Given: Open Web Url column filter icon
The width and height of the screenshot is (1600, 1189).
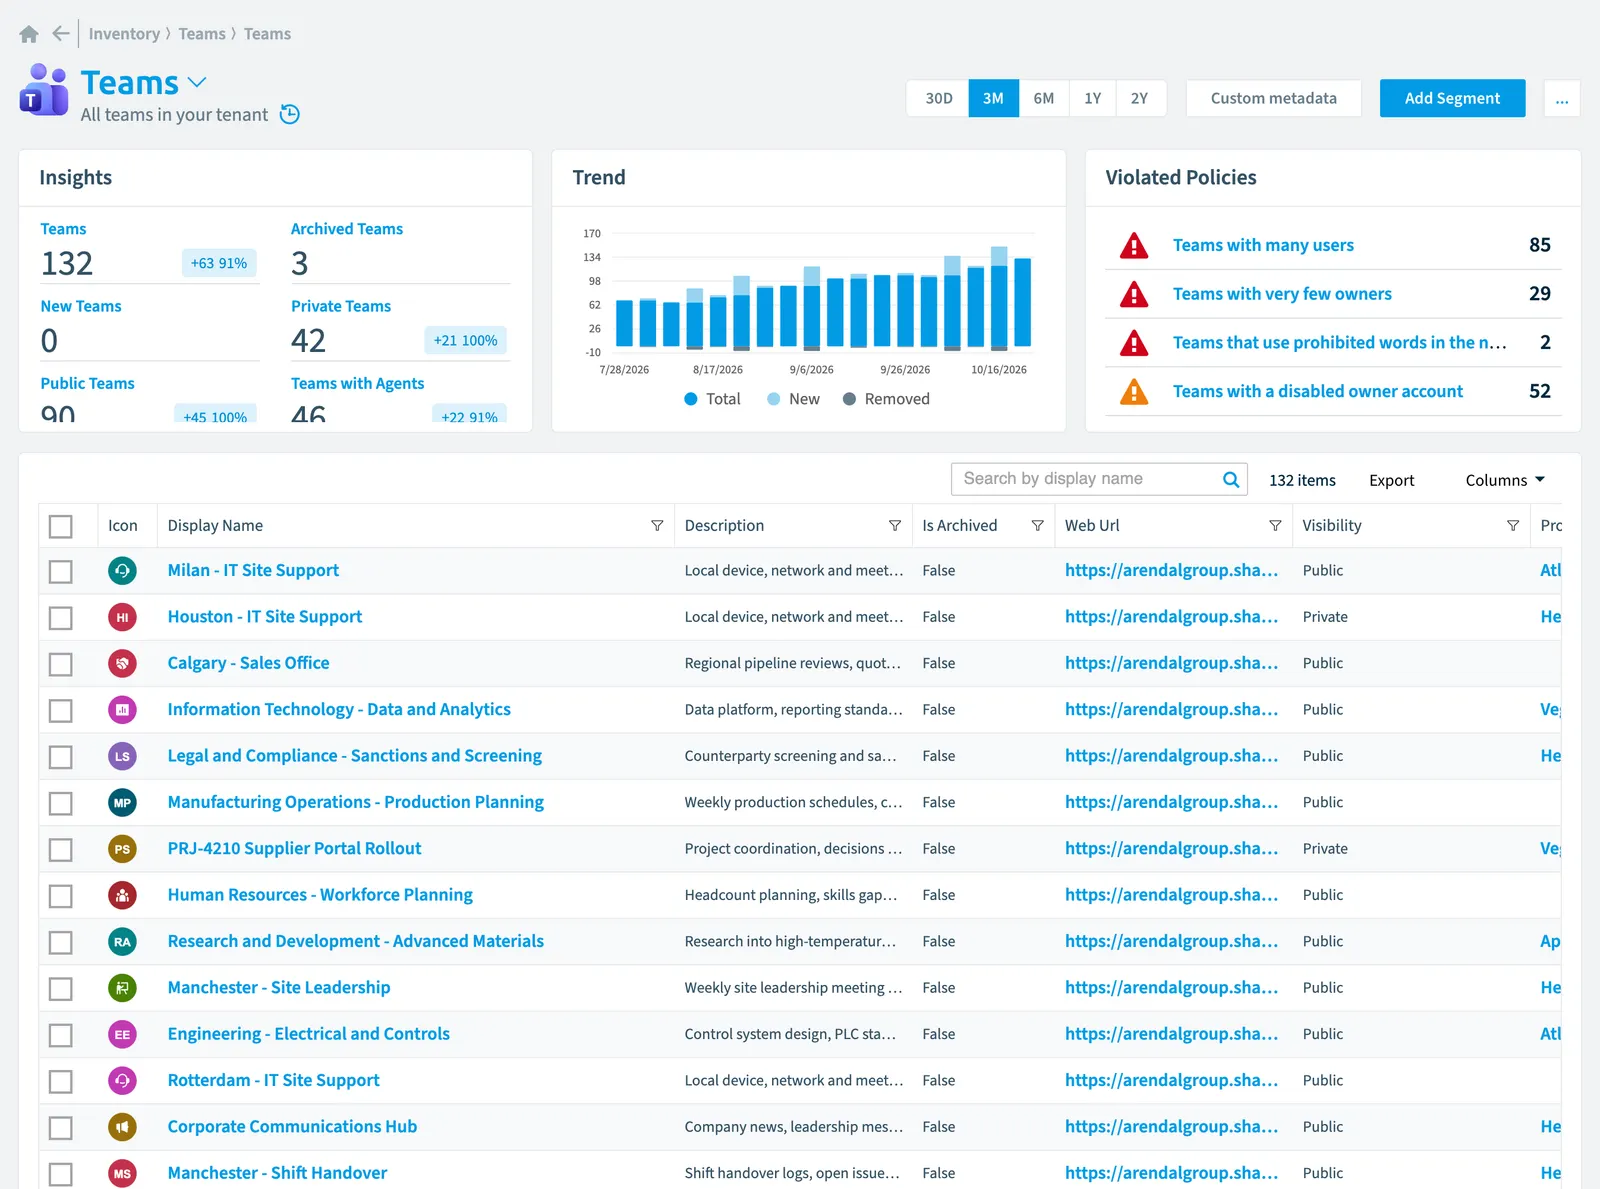Looking at the screenshot, I should click(x=1275, y=526).
